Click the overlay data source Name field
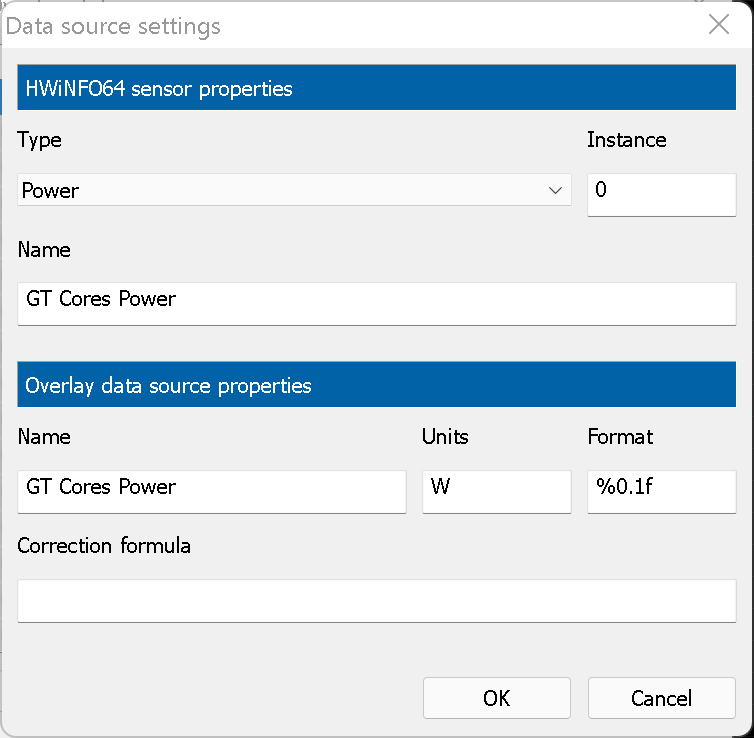754x738 pixels. (212, 491)
